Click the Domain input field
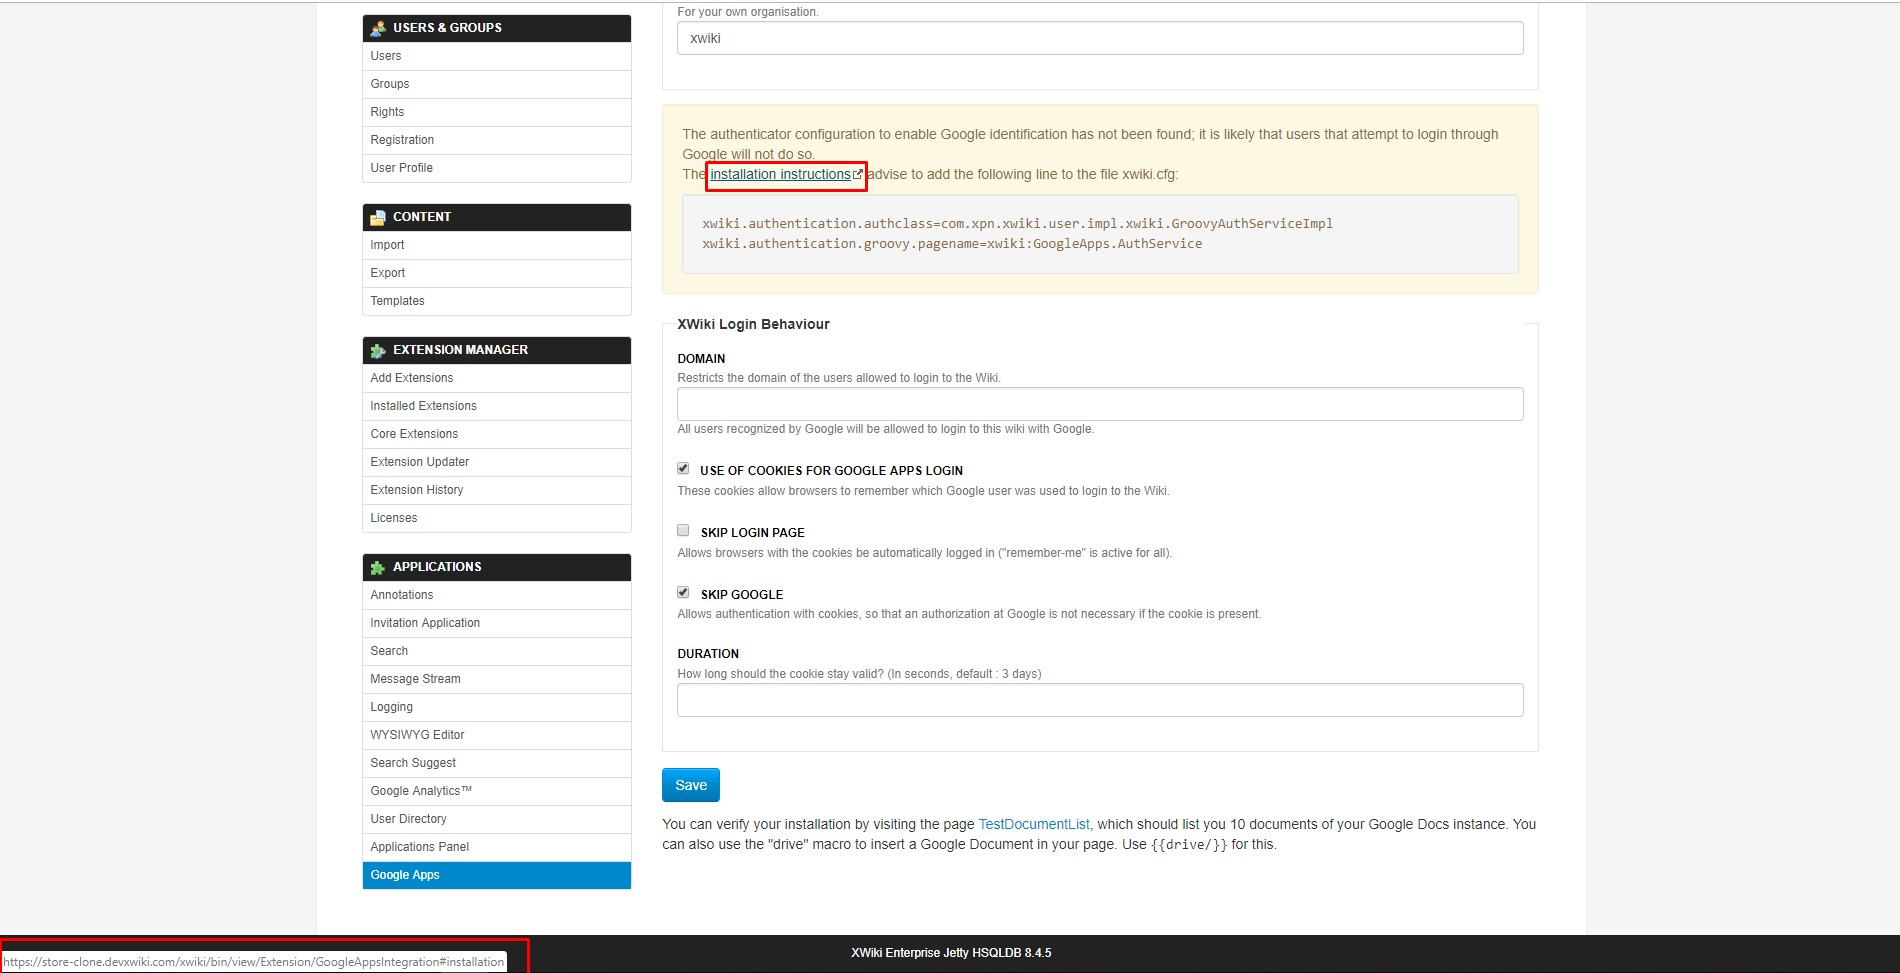The width and height of the screenshot is (1900, 973). click(1100, 404)
